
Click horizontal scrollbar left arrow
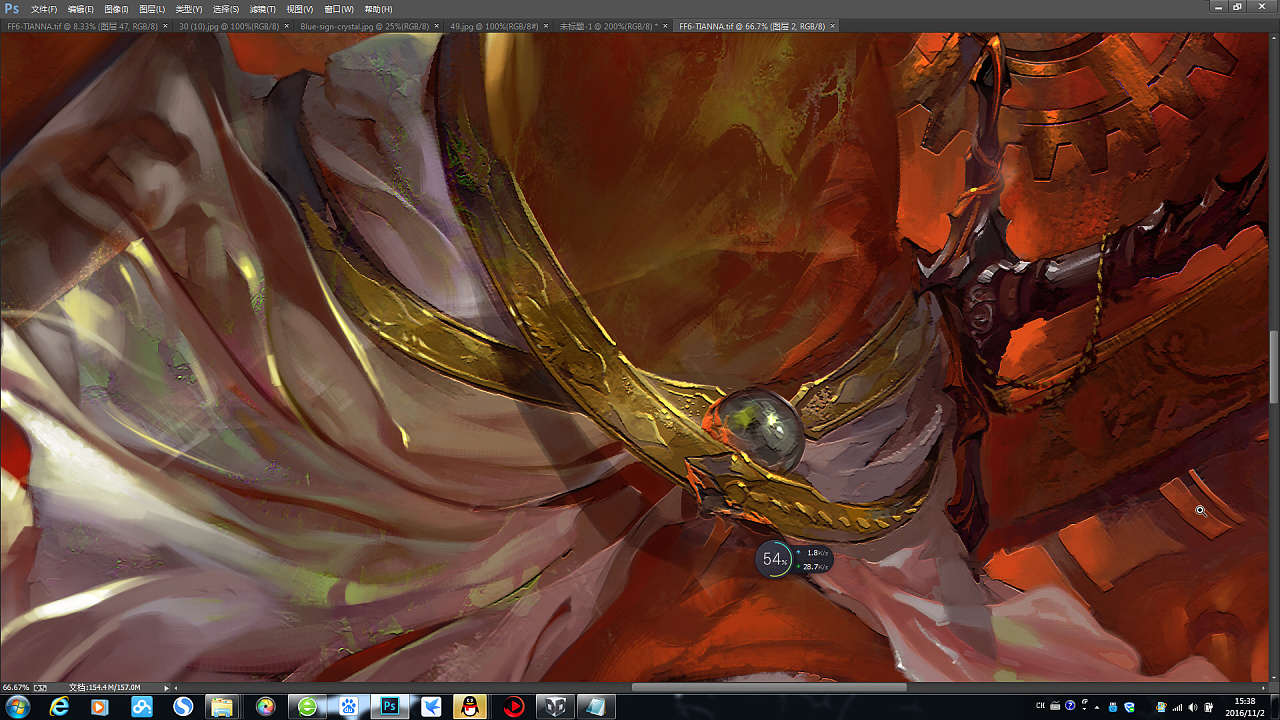pos(176,687)
